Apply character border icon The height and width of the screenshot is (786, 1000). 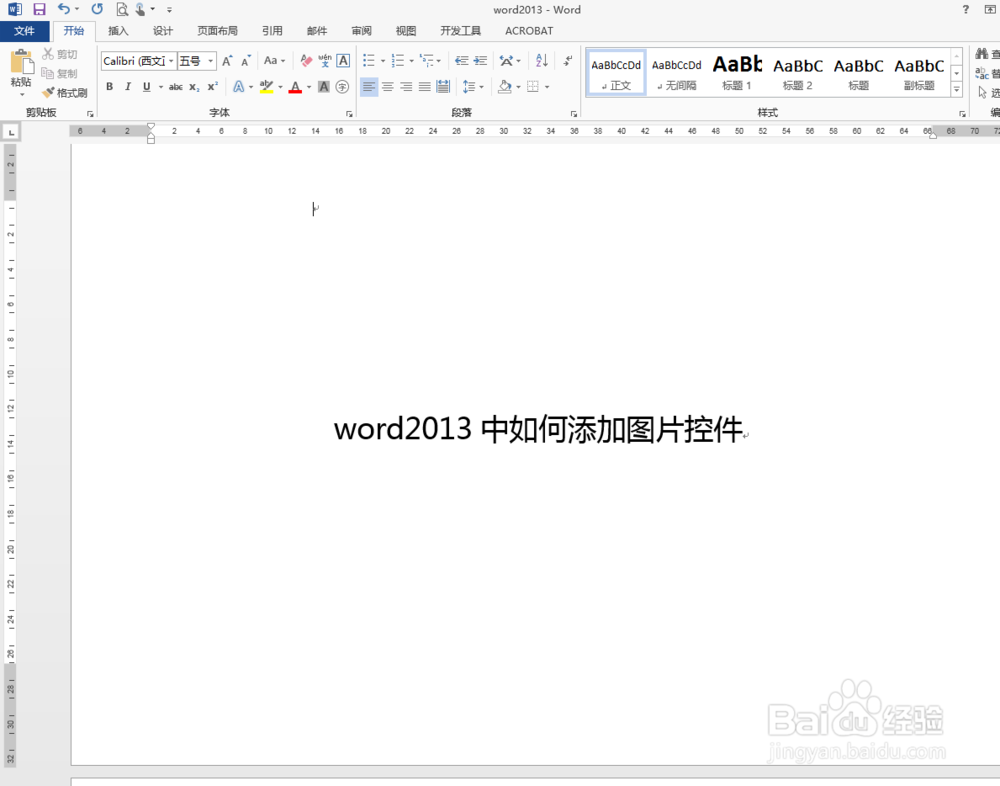(343, 61)
